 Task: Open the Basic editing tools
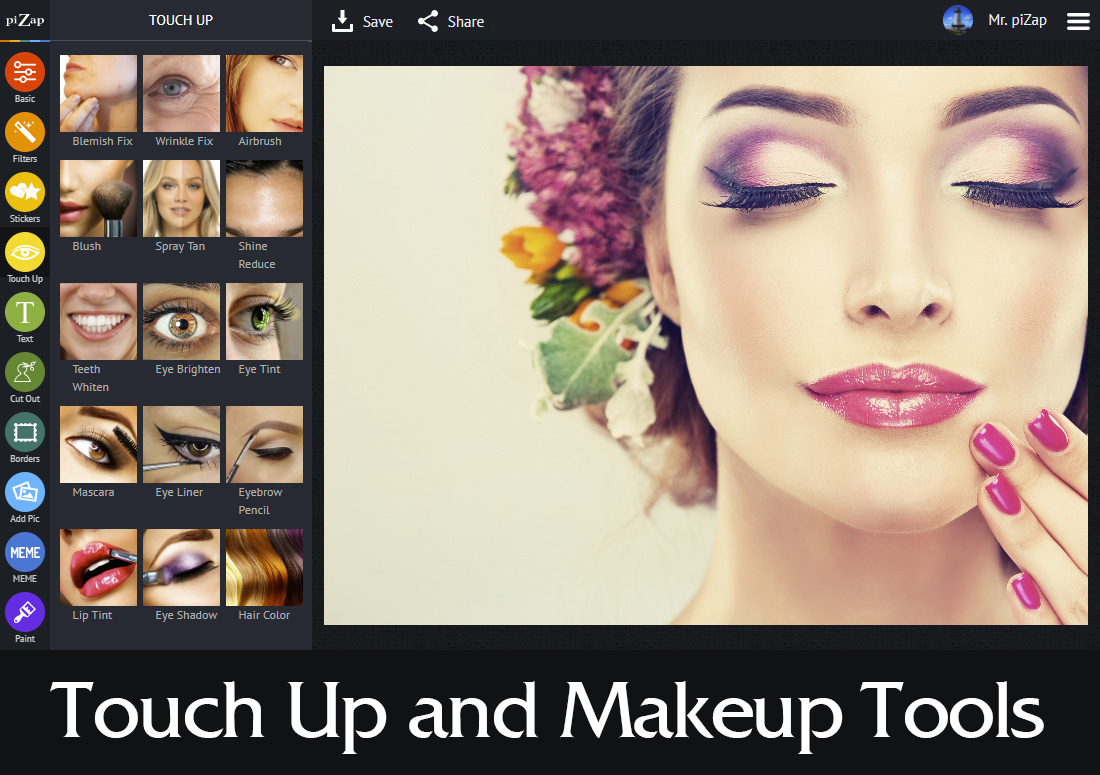click(25, 72)
